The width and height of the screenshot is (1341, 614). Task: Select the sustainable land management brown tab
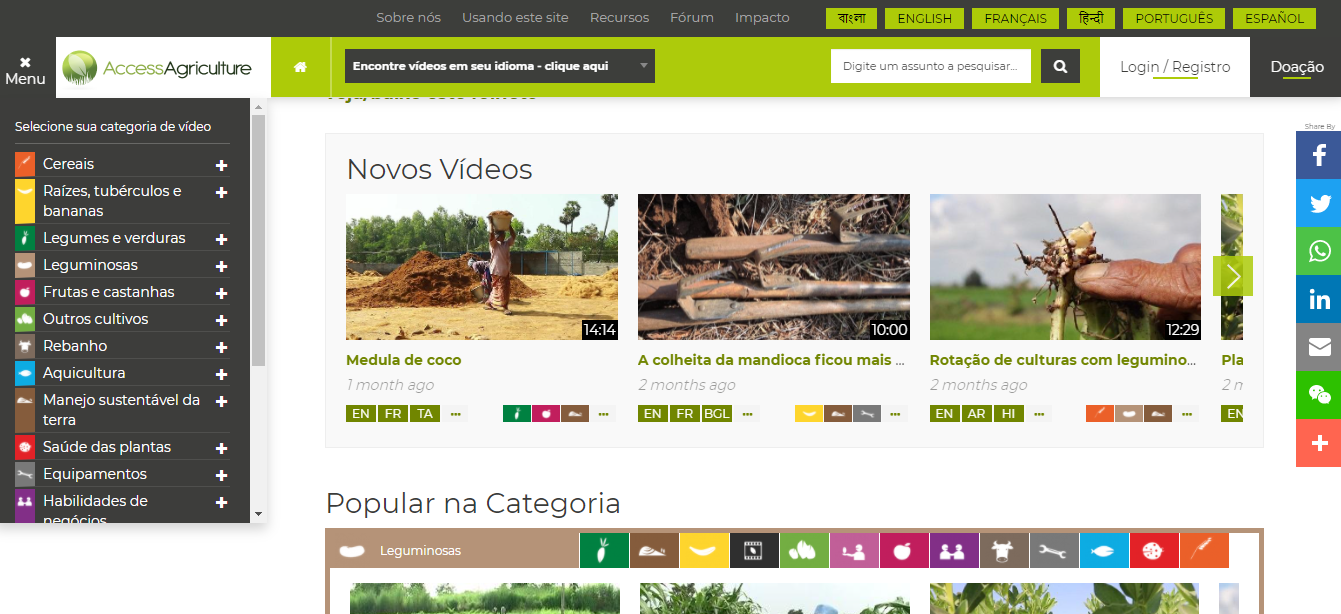point(654,551)
